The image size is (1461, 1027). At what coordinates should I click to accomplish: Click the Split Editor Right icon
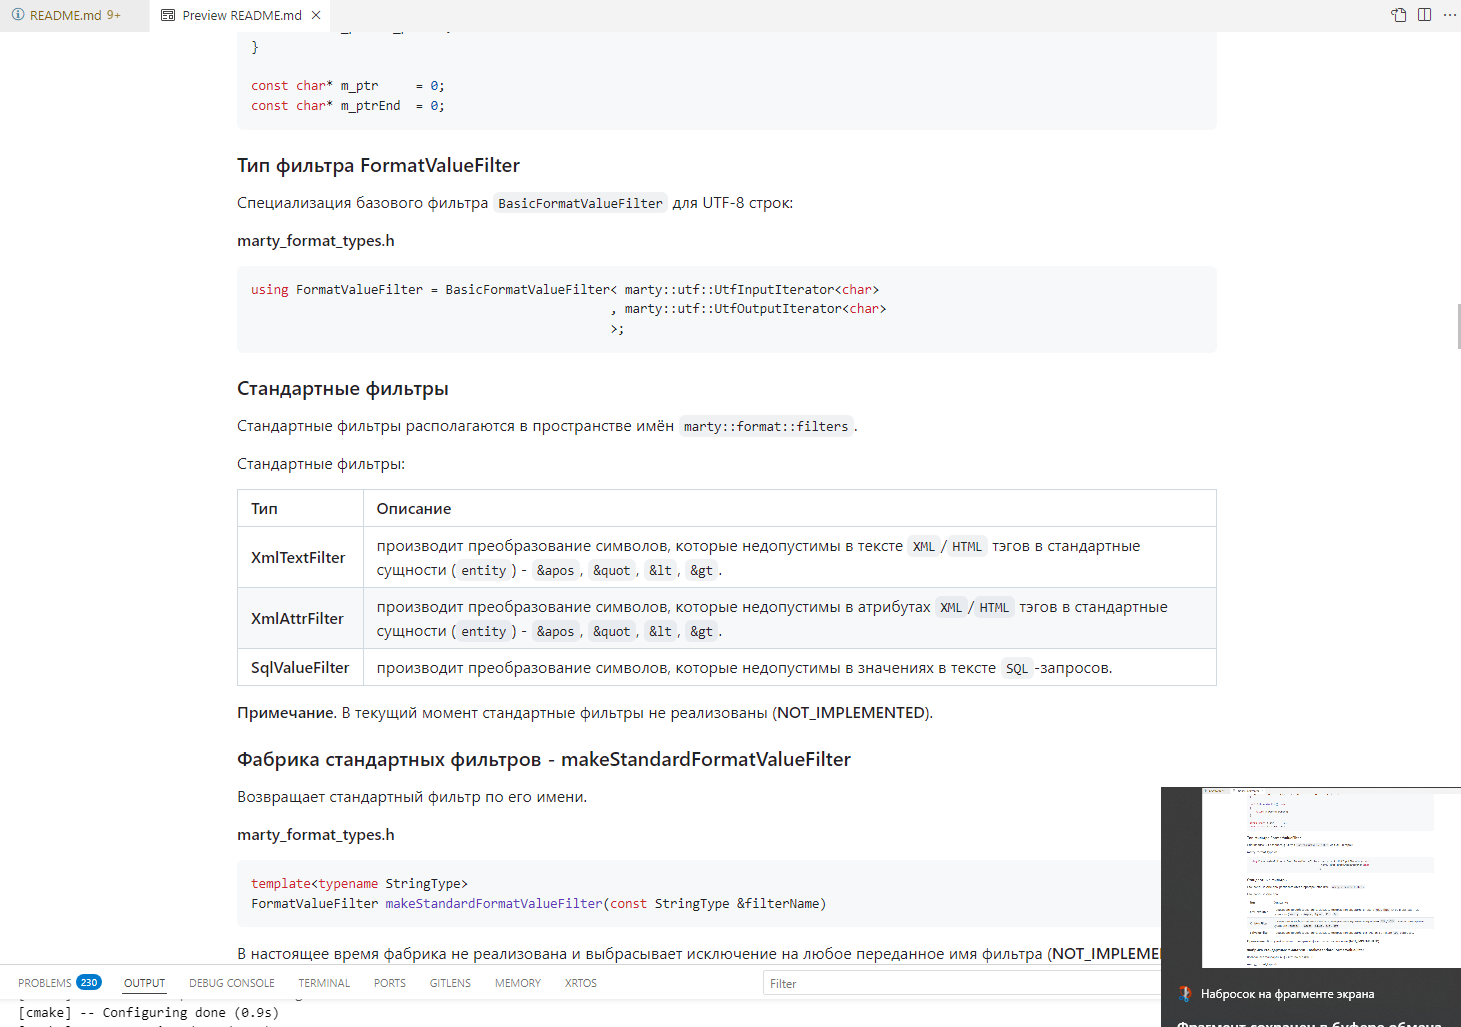coord(1424,15)
